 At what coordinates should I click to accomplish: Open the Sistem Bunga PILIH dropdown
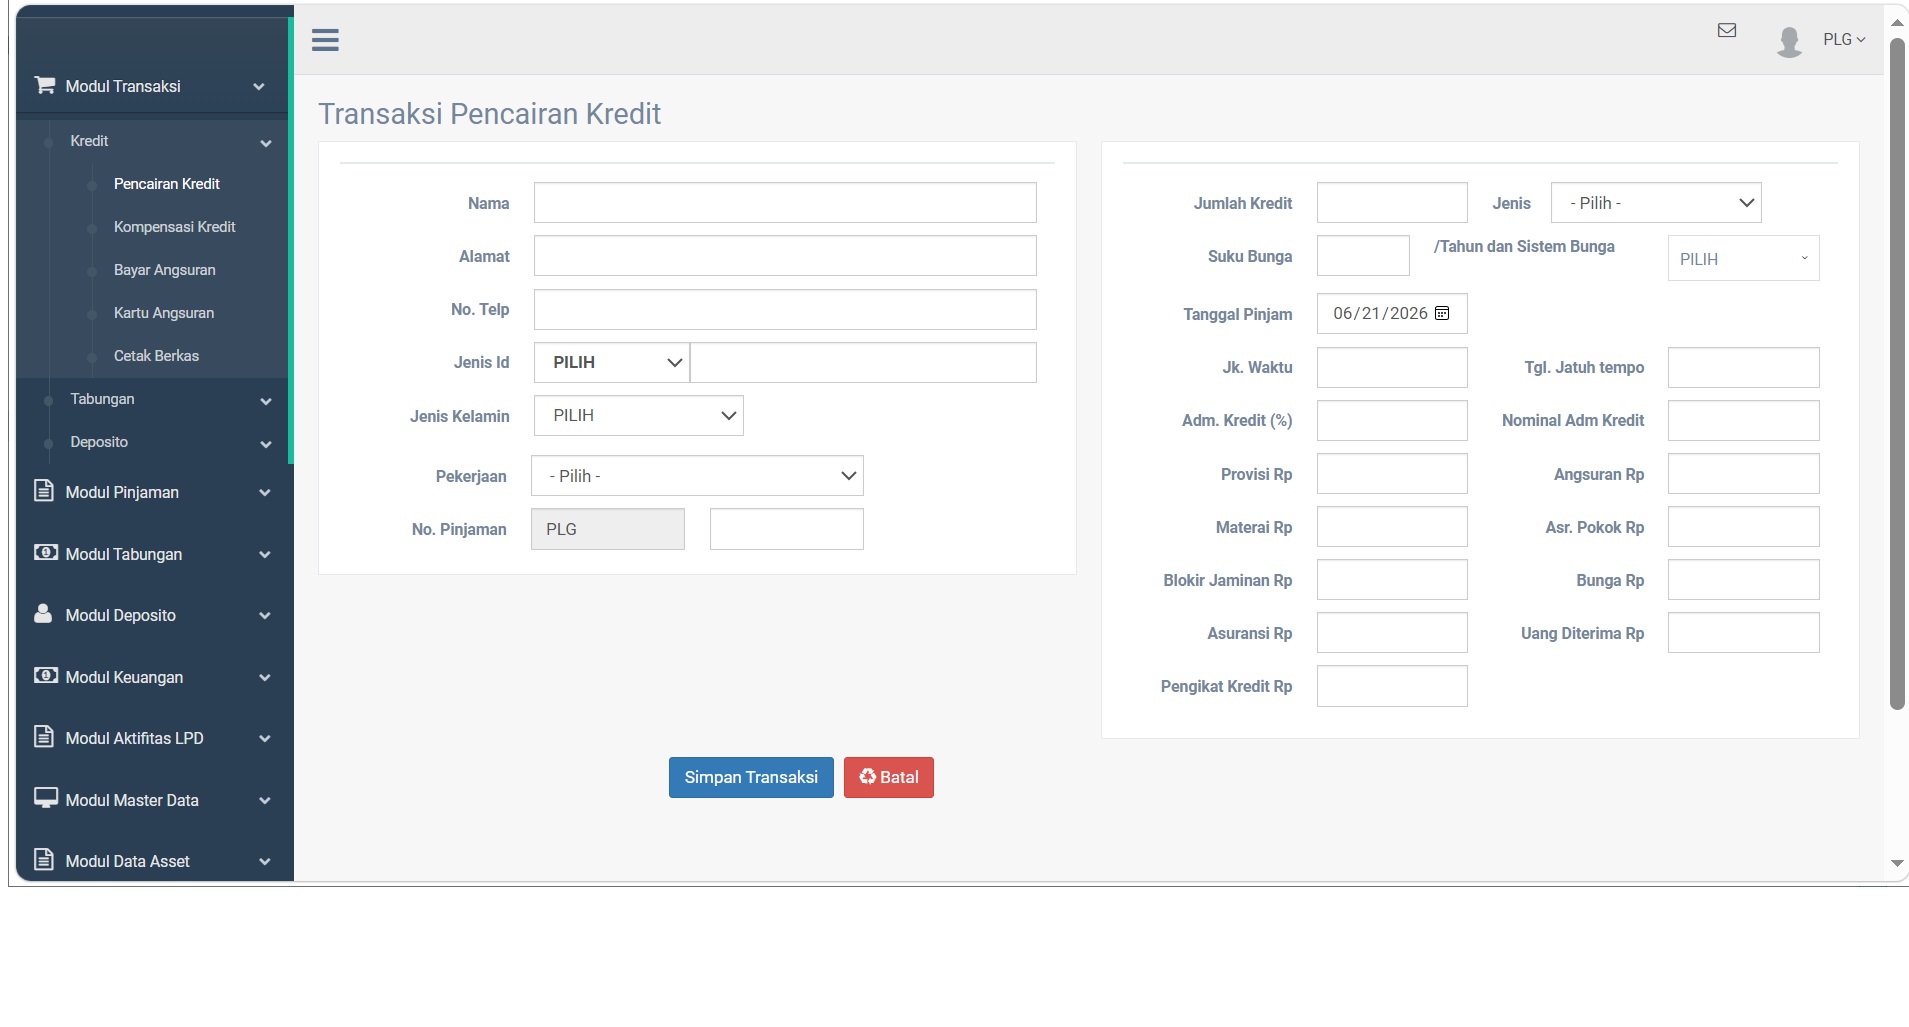[x=1743, y=258]
